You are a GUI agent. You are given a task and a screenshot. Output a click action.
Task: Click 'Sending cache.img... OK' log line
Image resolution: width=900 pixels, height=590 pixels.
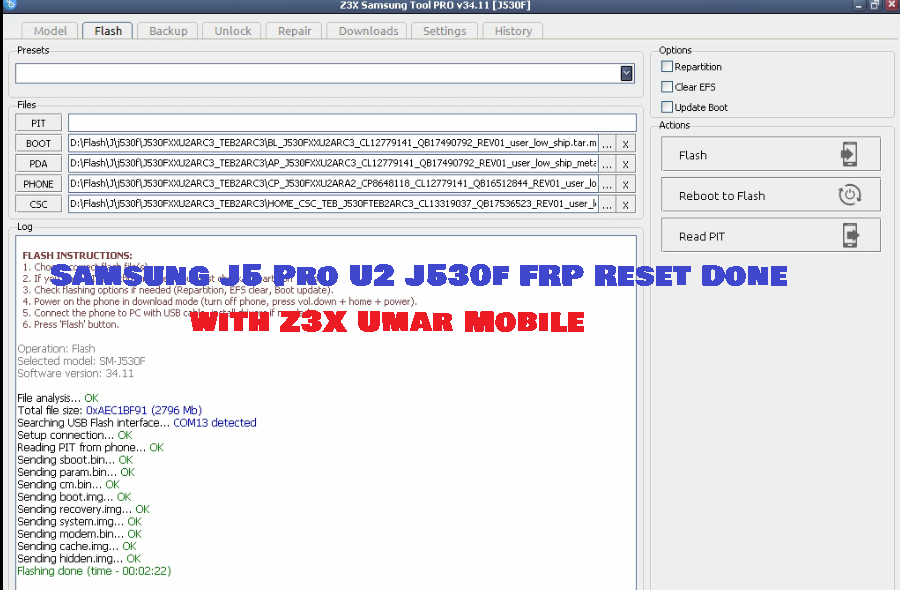click(77, 546)
